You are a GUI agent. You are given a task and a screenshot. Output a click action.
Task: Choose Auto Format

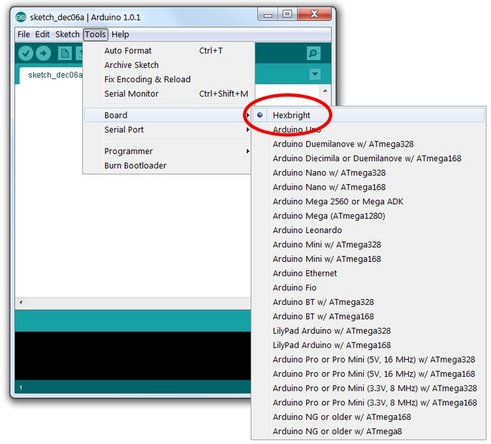169,51
